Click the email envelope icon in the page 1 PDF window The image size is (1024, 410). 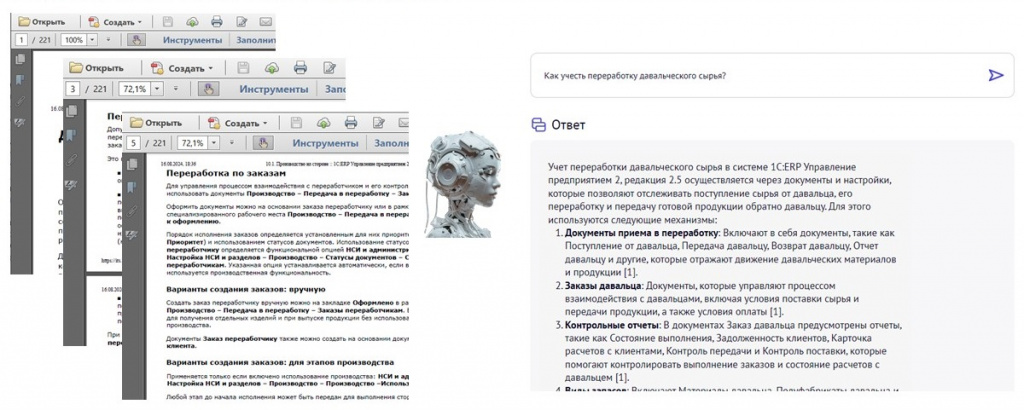pos(265,22)
